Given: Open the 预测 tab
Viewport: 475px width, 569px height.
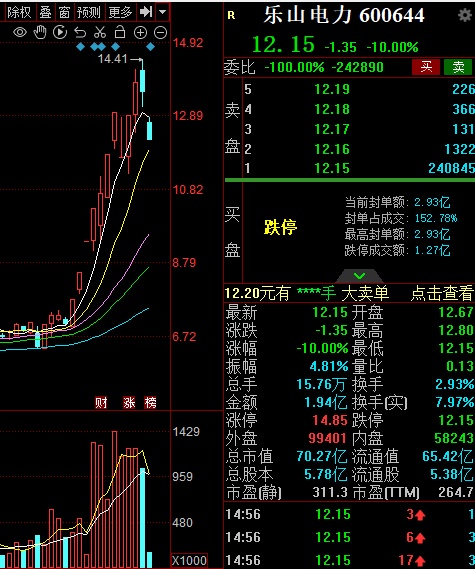Looking at the screenshot, I should (x=89, y=12).
